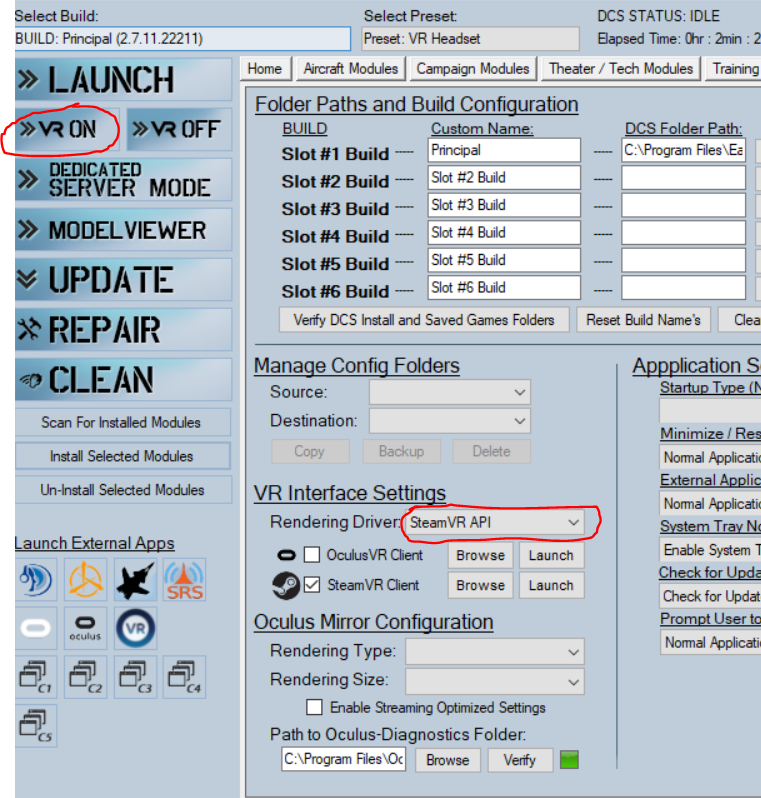This screenshot has width=761, height=798.
Task: Click Scan For Installed Modules
Action: click(123, 422)
